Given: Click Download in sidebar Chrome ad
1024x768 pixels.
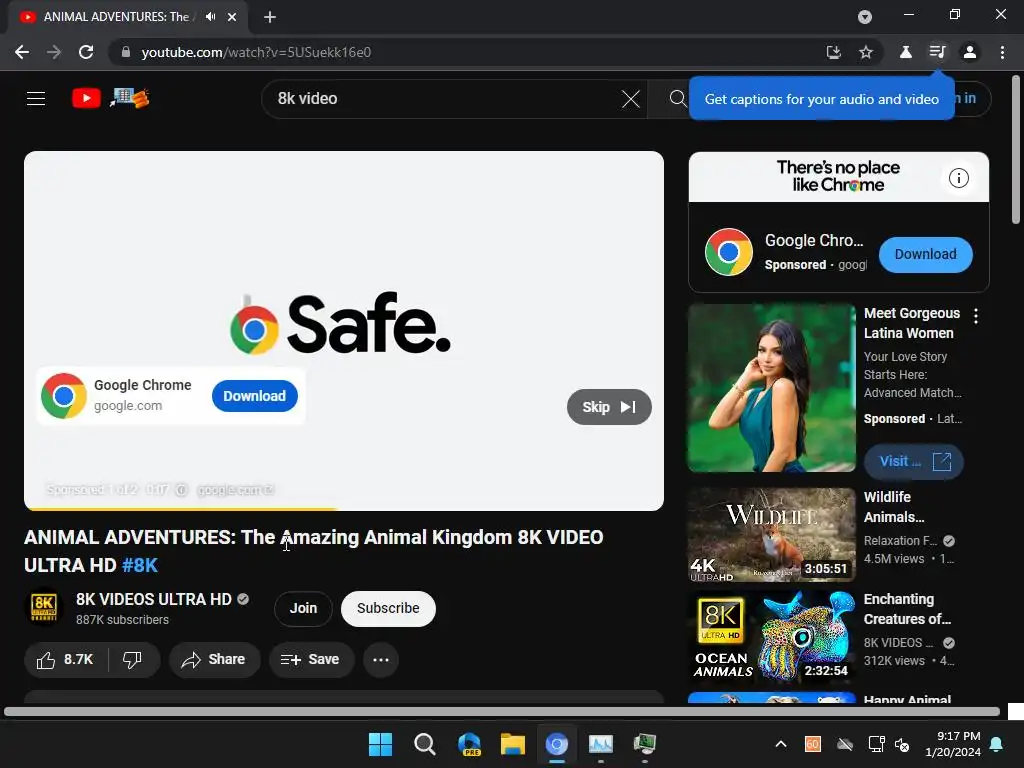Looking at the screenshot, I should point(925,255).
